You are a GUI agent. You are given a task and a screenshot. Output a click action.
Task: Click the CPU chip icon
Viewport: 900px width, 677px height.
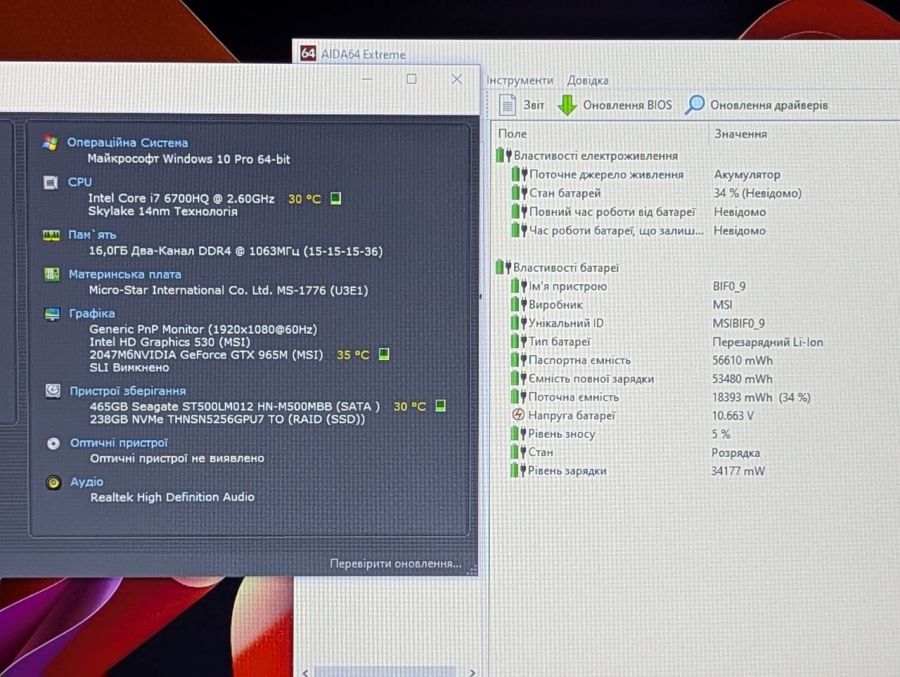[x=51, y=183]
